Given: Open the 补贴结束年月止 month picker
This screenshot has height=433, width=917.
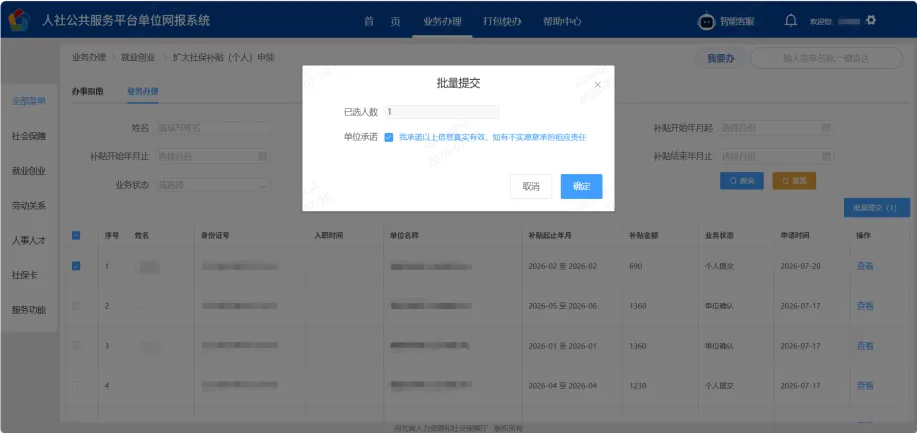Looking at the screenshot, I should (x=776, y=156).
